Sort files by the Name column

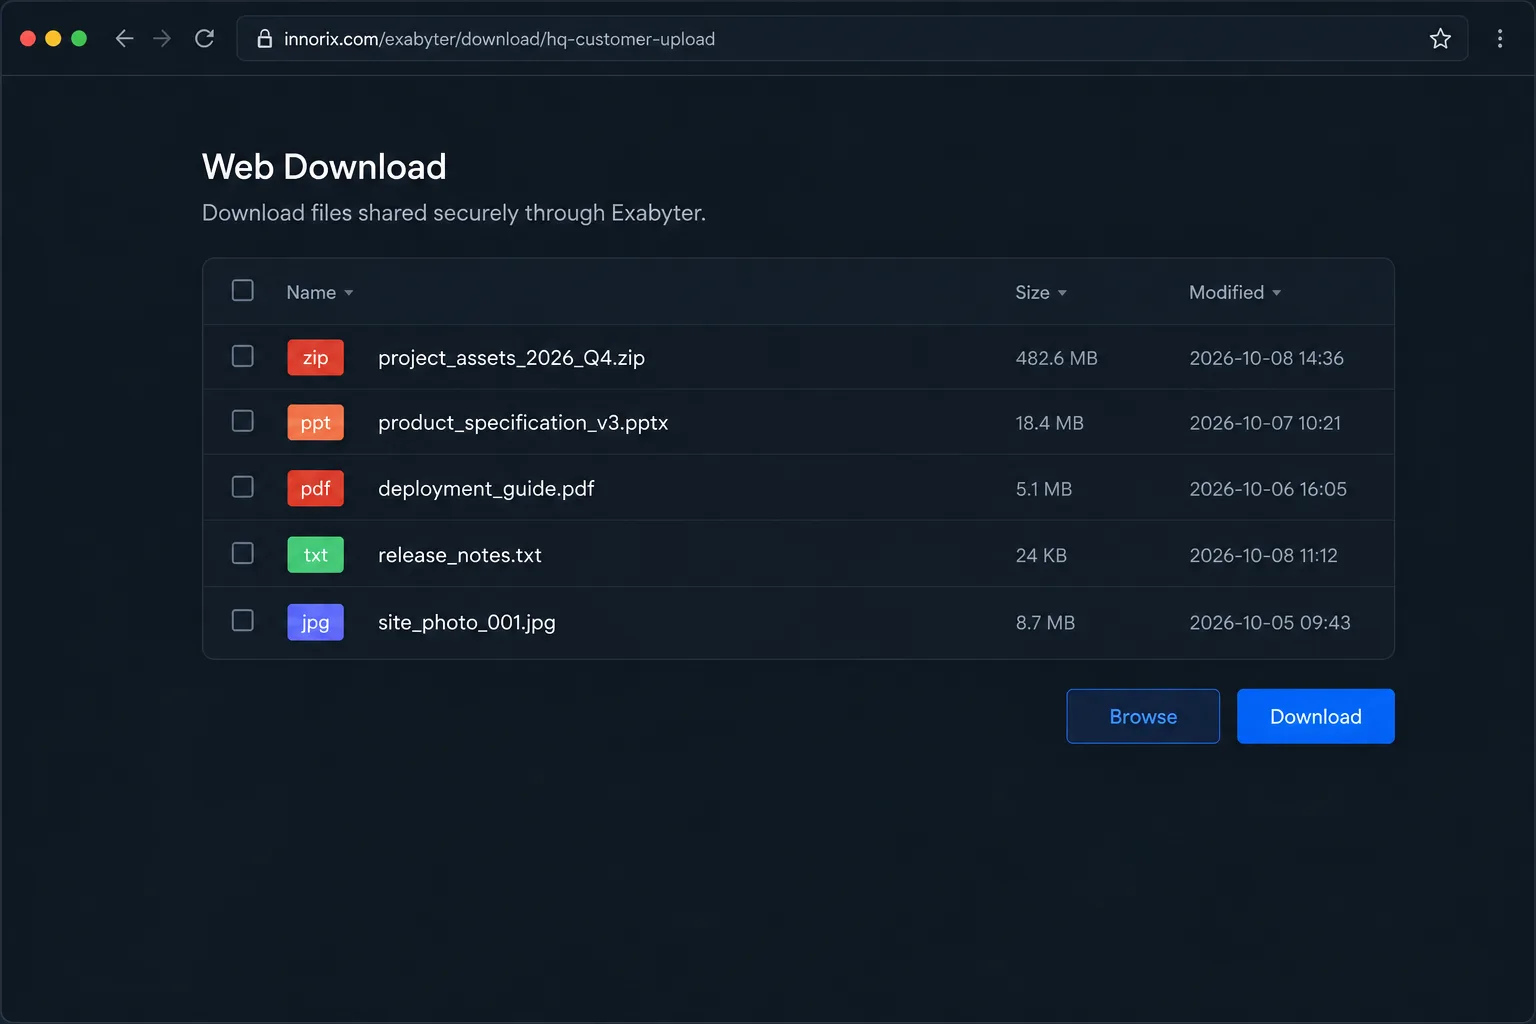tap(320, 292)
